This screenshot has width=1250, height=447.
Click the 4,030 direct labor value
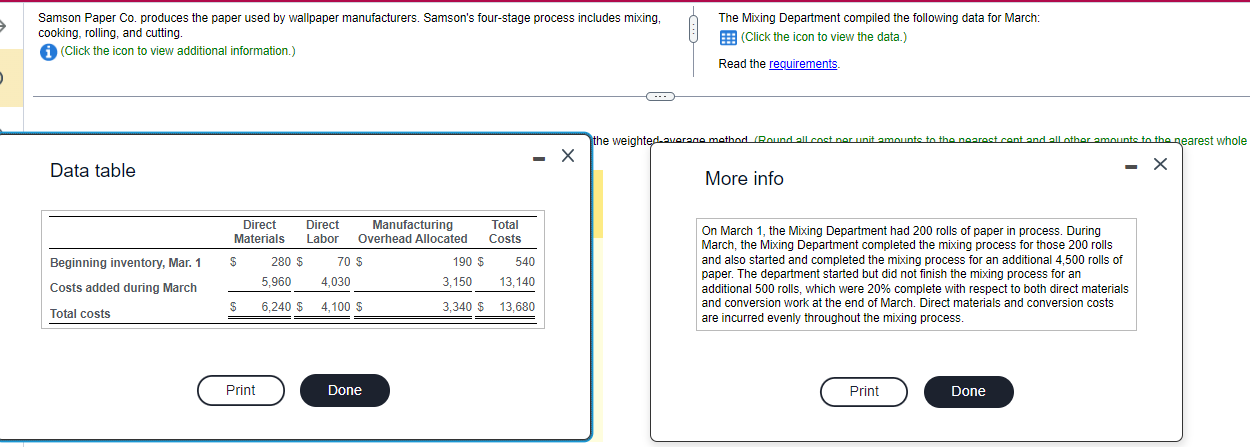[x=334, y=282]
